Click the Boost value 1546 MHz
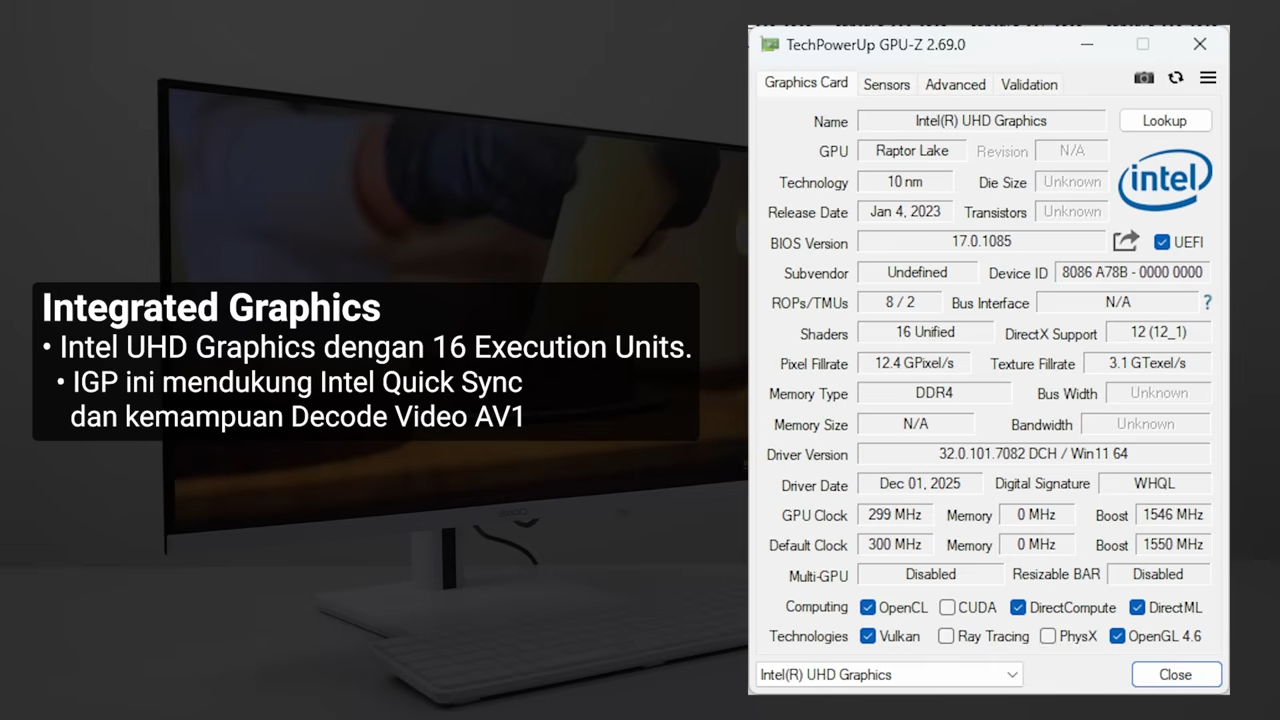 click(x=1174, y=515)
